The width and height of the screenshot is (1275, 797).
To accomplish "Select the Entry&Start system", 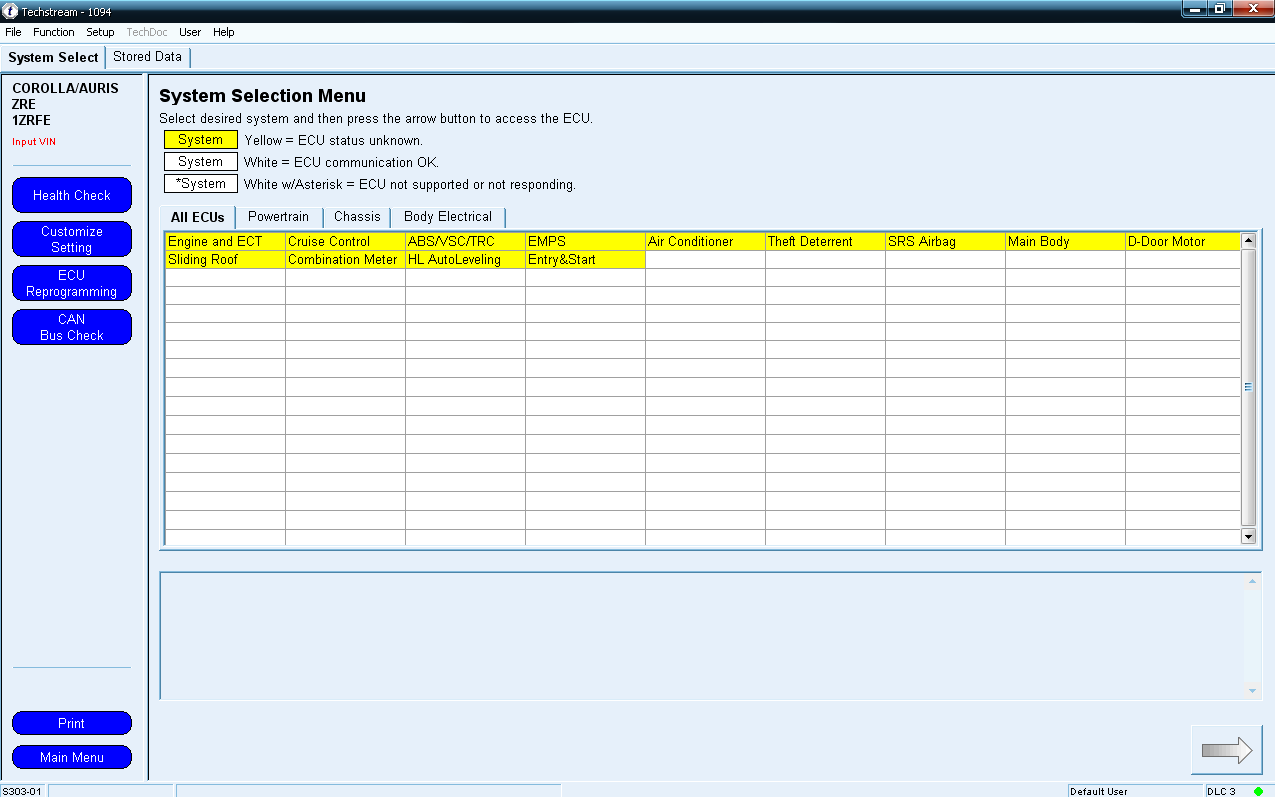I will (585, 259).
